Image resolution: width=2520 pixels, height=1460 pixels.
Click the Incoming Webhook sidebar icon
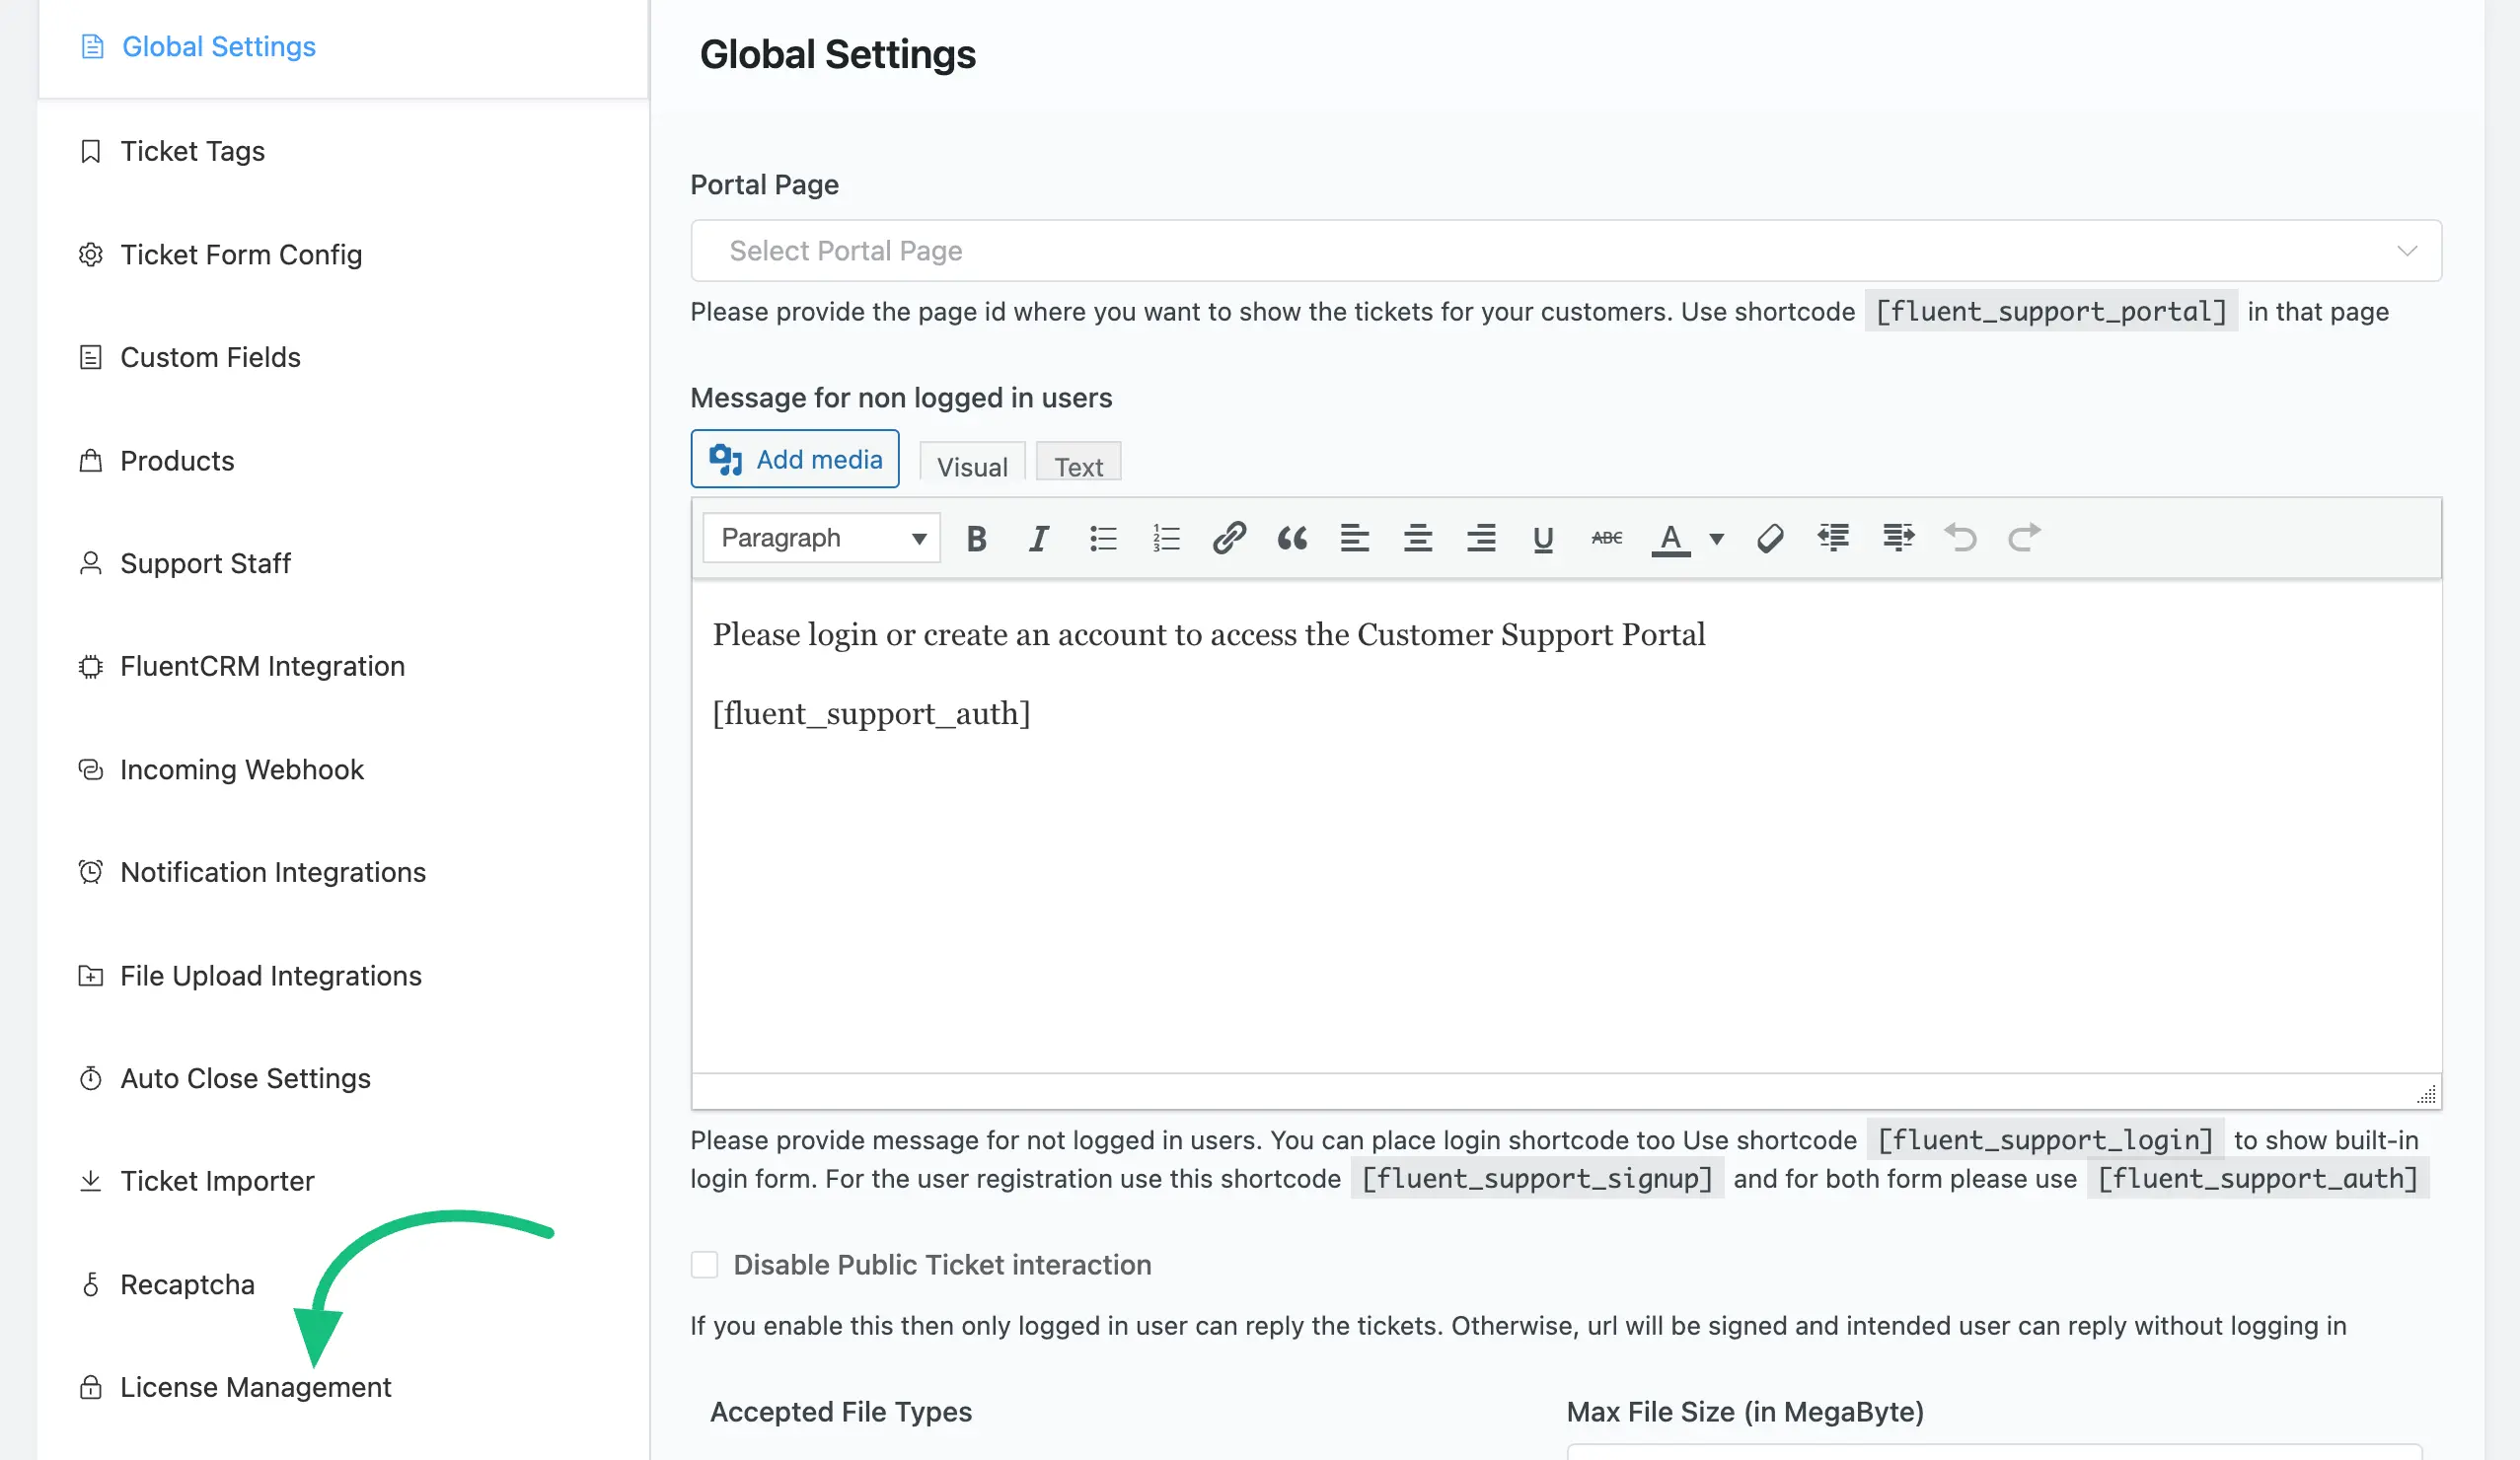tap(91, 768)
